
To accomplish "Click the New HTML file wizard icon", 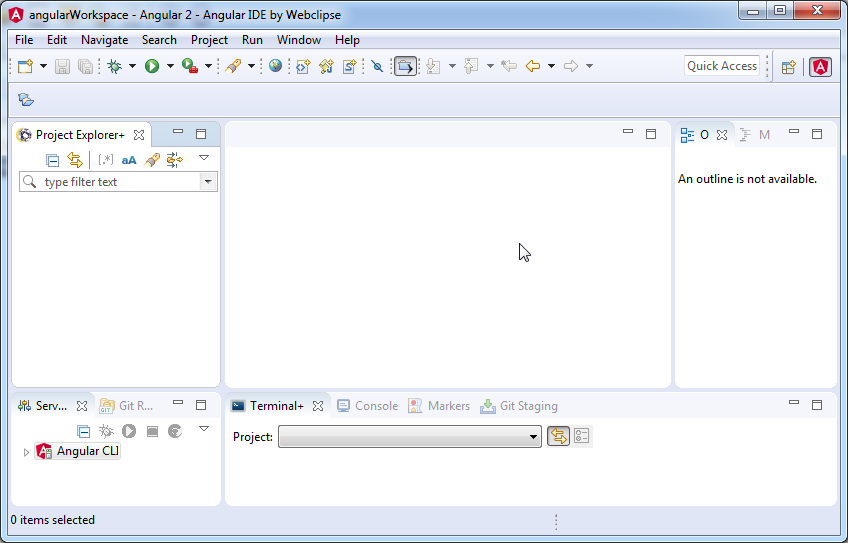I will coord(303,66).
